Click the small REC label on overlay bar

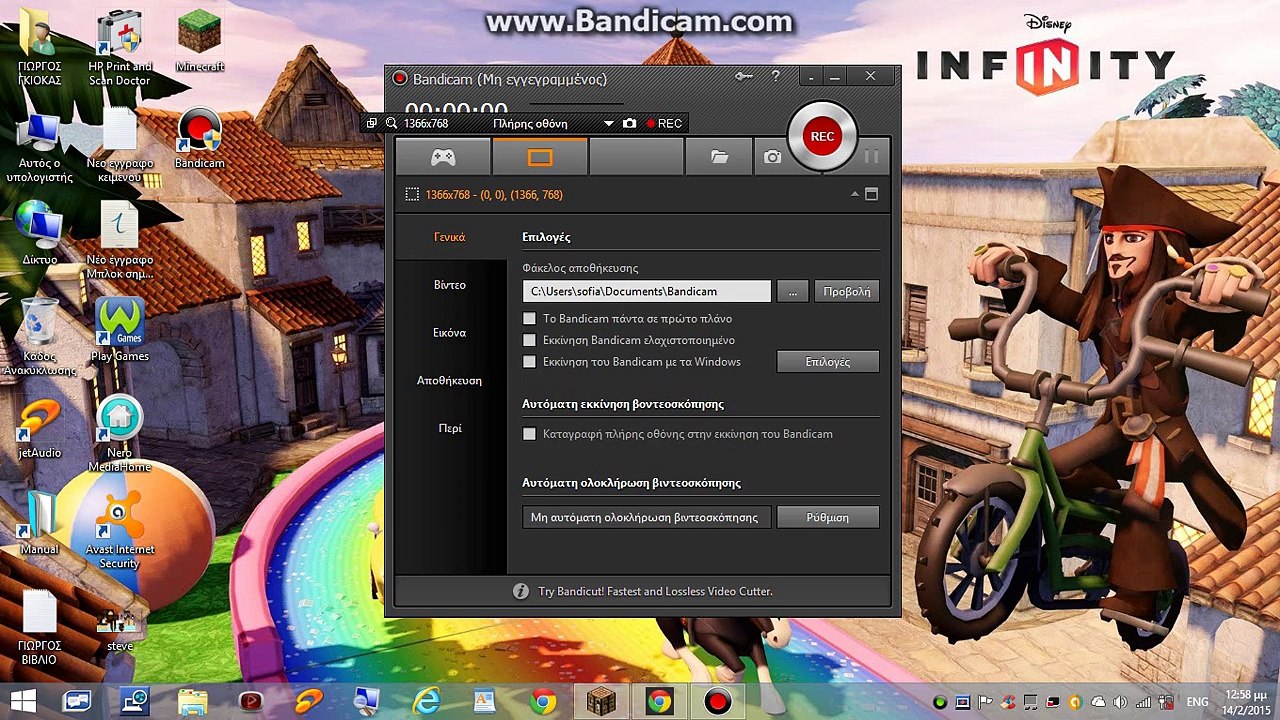click(664, 123)
